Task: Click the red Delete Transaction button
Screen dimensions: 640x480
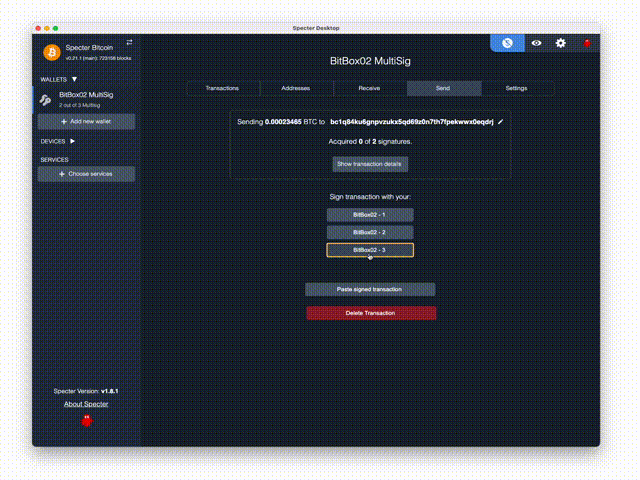Action: 371,313
